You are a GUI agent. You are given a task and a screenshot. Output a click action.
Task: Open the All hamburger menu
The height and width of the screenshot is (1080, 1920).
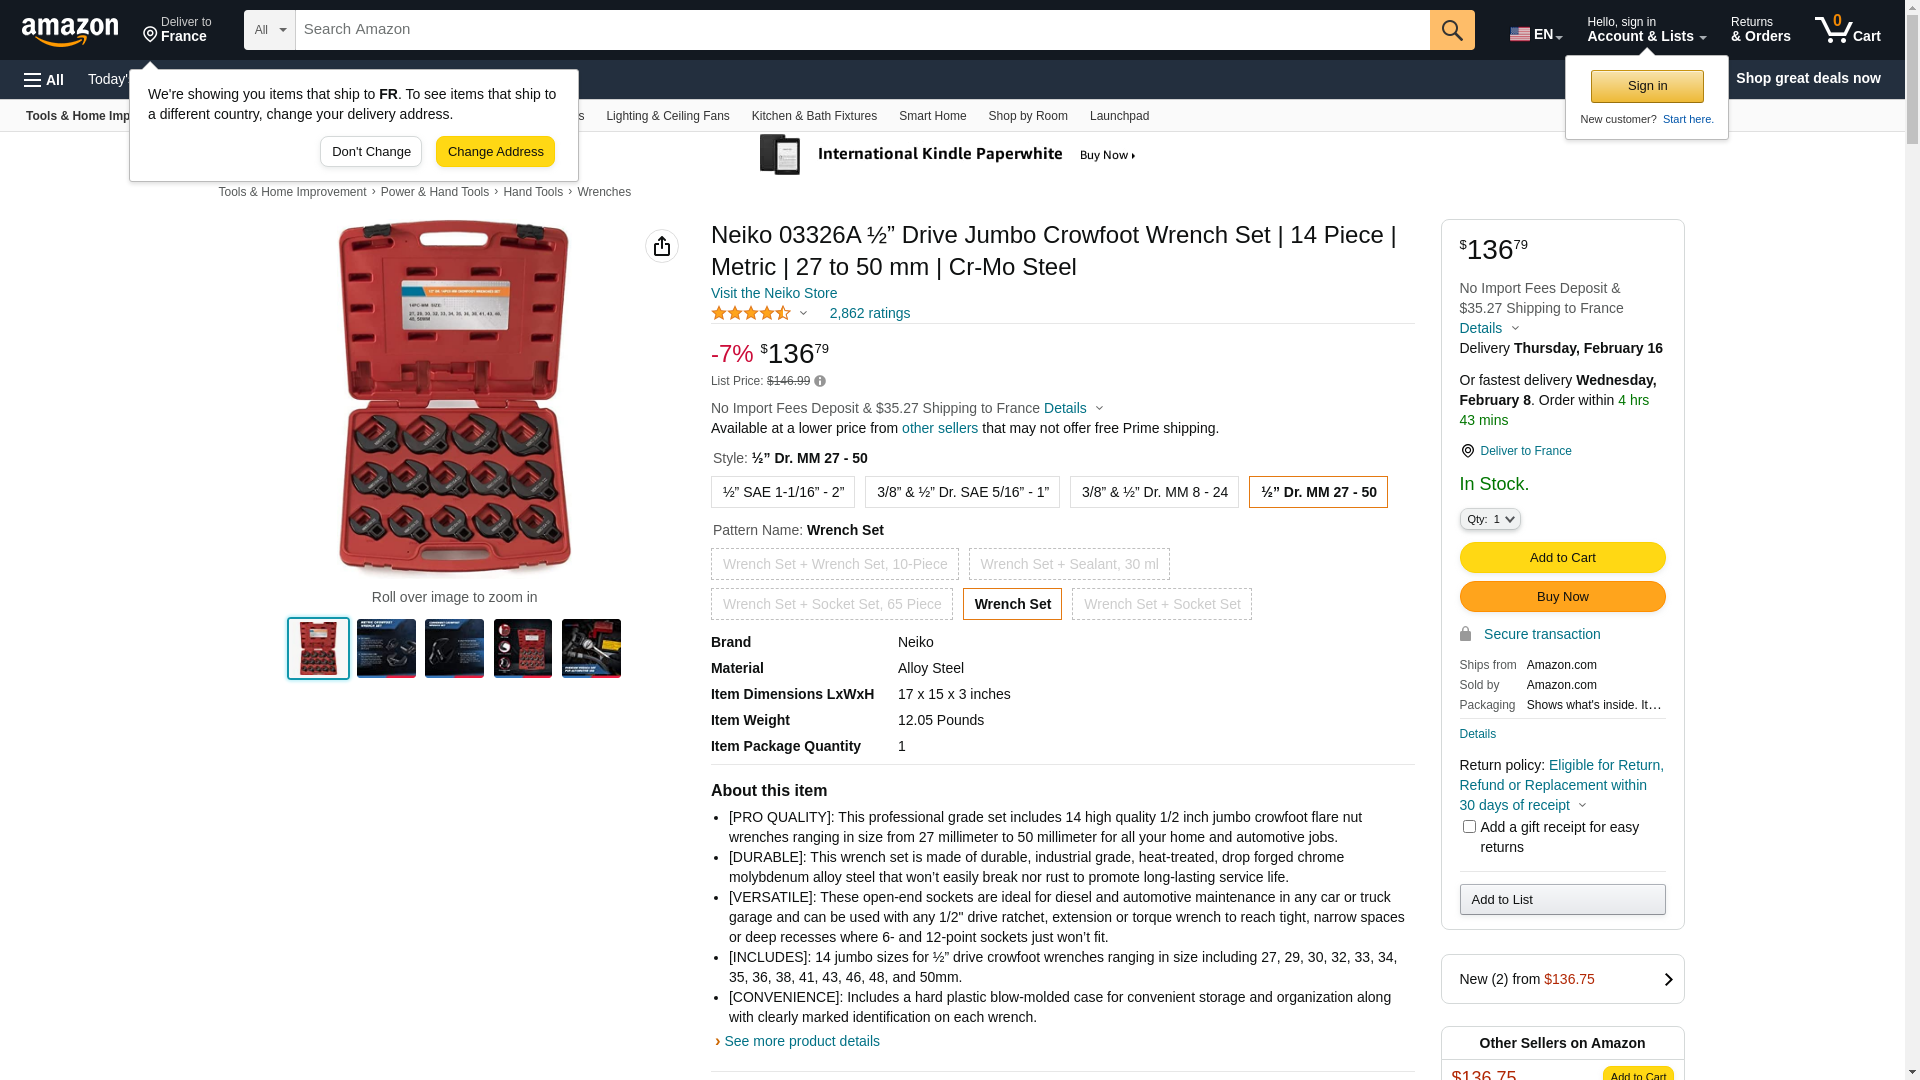click(x=44, y=80)
